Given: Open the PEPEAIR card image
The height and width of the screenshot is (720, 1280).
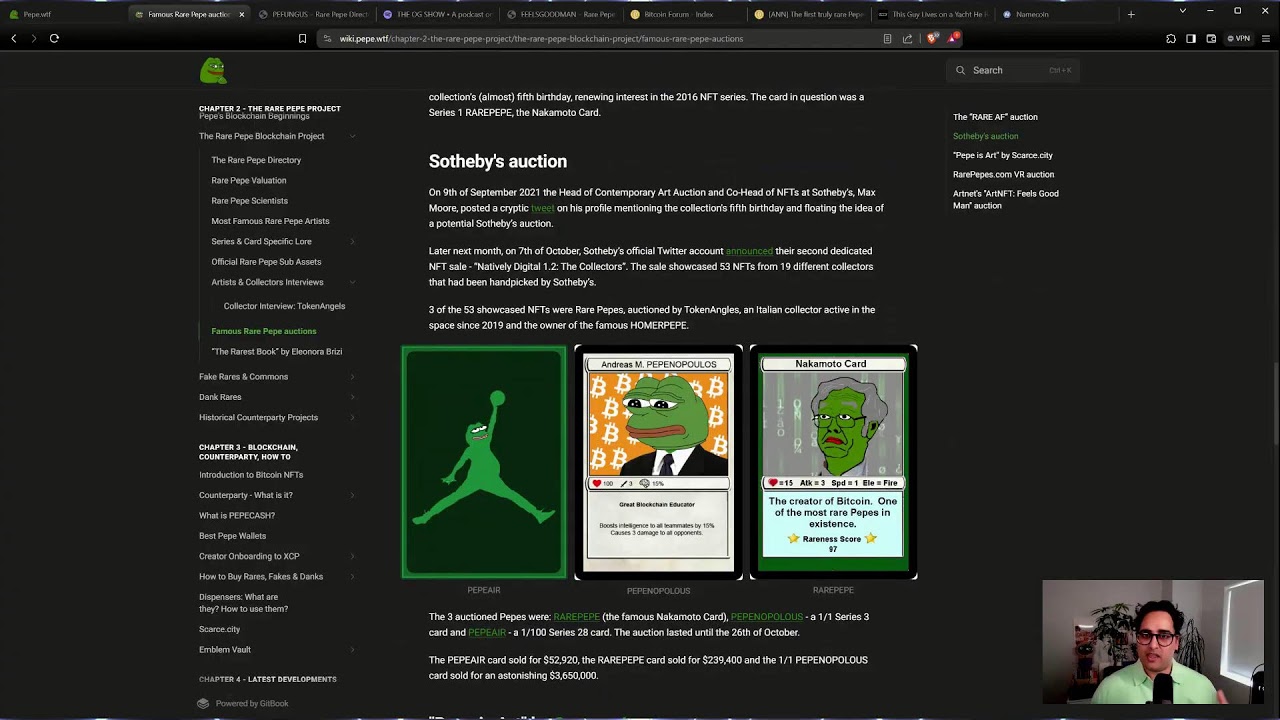Looking at the screenshot, I should click(x=484, y=462).
